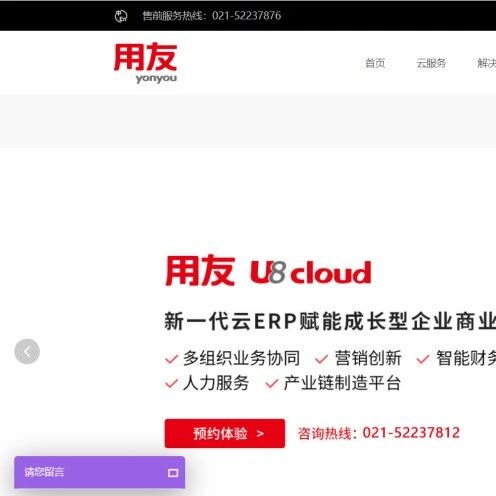496x496 pixels.
Task: Click the 咨询热线: 021-52237812 text
Action: 379,433
